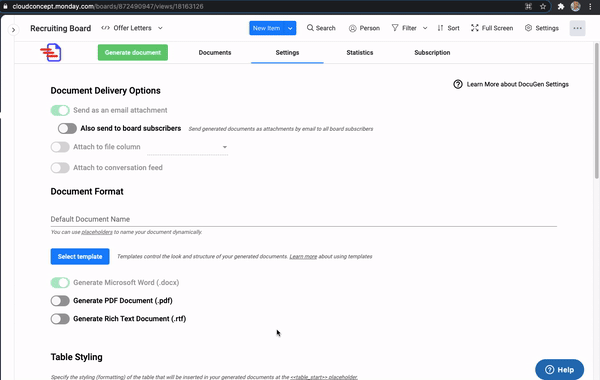The height and width of the screenshot is (380, 600).
Task: Toggle Attach to conversation feed
Action: 60,168
